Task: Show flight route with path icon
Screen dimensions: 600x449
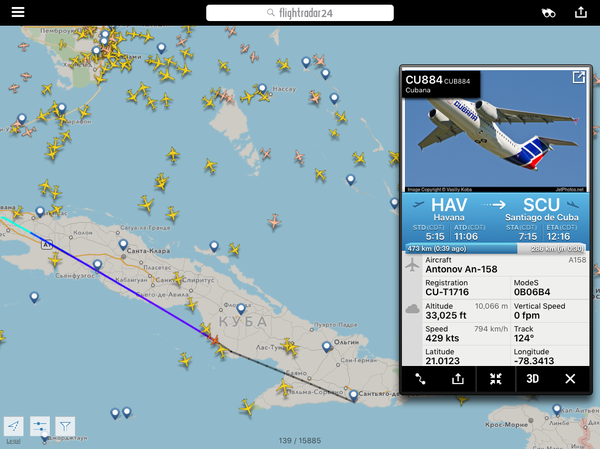Action: coord(420,379)
